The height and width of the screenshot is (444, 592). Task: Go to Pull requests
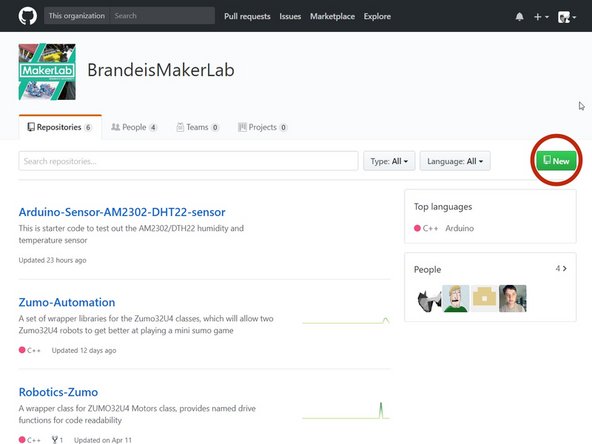[247, 16]
